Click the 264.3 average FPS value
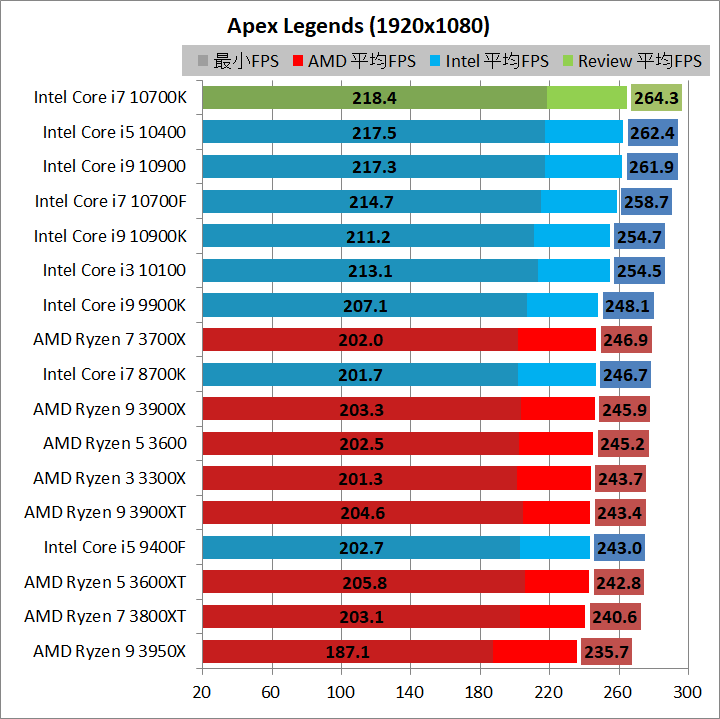The height and width of the screenshot is (719, 720). [656, 98]
